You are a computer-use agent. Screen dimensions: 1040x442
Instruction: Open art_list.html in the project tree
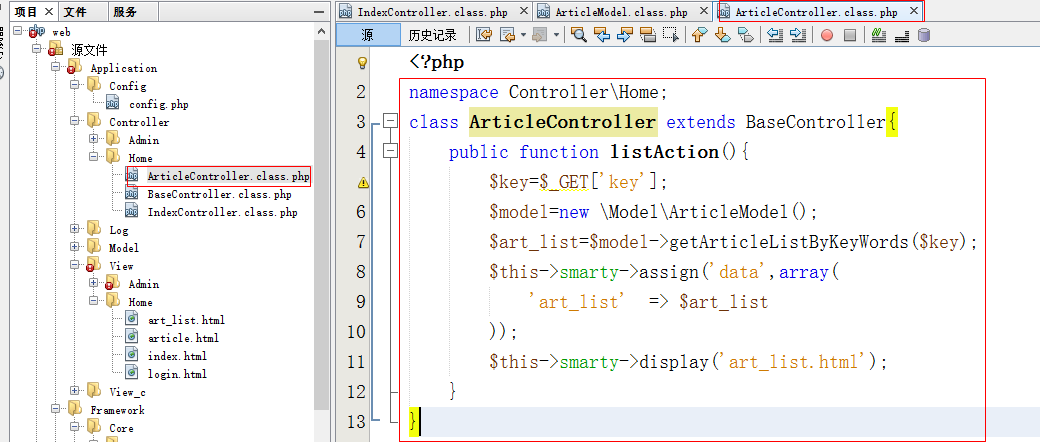click(186, 320)
